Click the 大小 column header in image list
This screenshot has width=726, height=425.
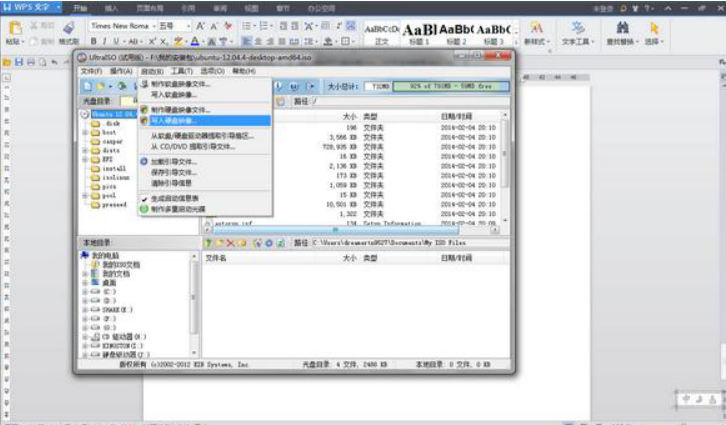pyautogui.click(x=349, y=117)
